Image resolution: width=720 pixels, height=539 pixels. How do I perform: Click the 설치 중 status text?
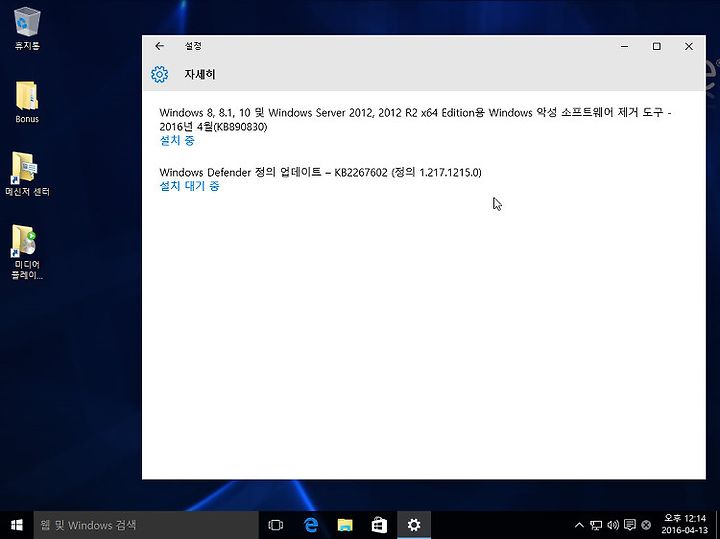177,140
